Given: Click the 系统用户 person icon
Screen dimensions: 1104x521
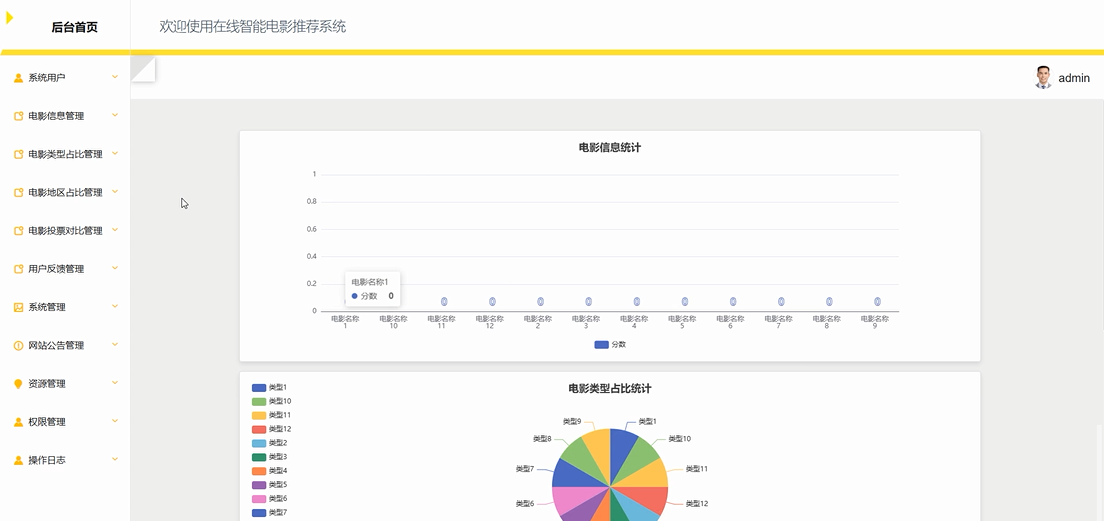Looking at the screenshot, I should (x=18, y=78).
